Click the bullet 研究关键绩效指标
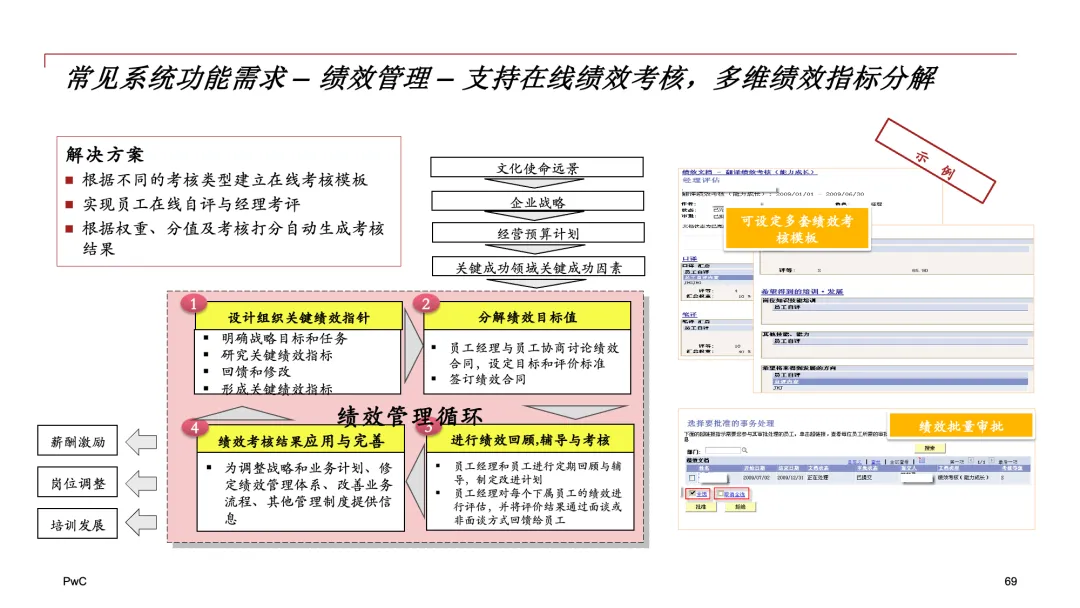Viewport: 1080px width, 608px height. point(276,355)
